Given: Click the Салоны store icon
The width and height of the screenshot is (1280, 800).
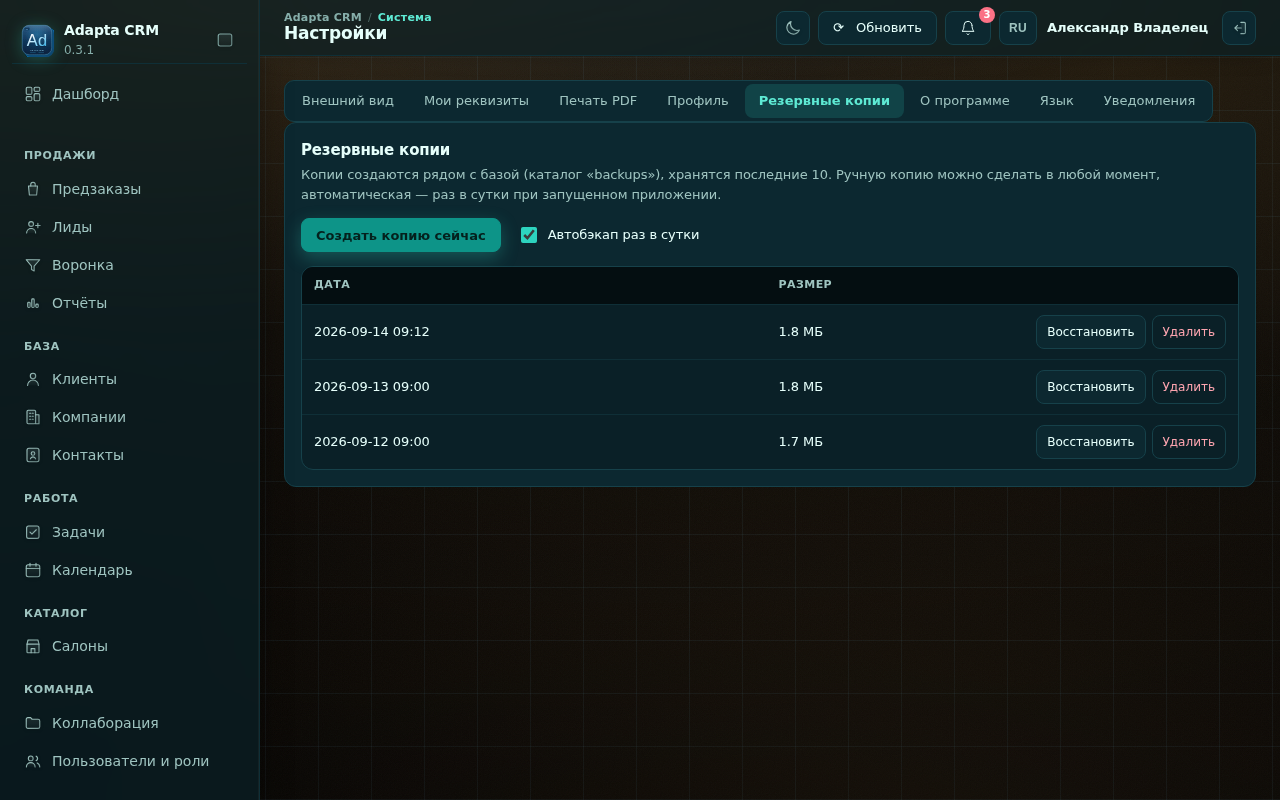Looking at the screenshot, I should 33,646.
